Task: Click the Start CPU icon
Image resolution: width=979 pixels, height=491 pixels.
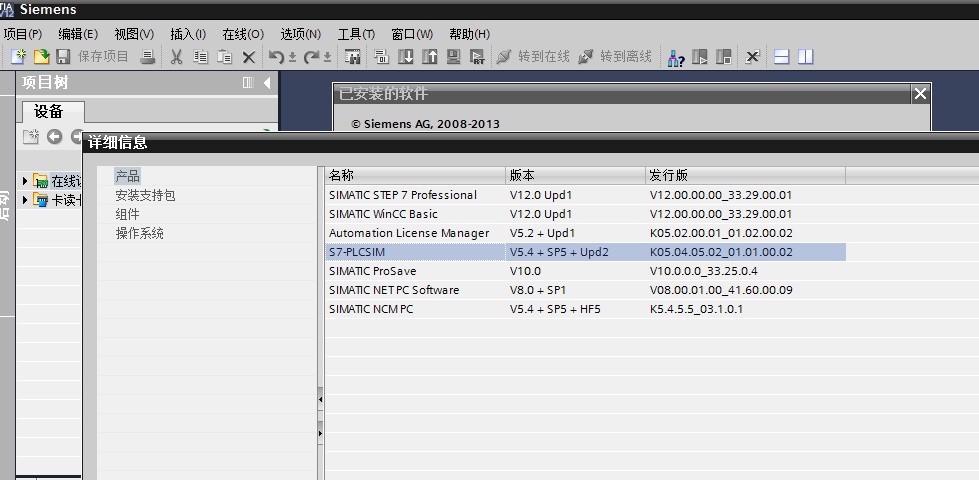Action: (x=700, y=57)
